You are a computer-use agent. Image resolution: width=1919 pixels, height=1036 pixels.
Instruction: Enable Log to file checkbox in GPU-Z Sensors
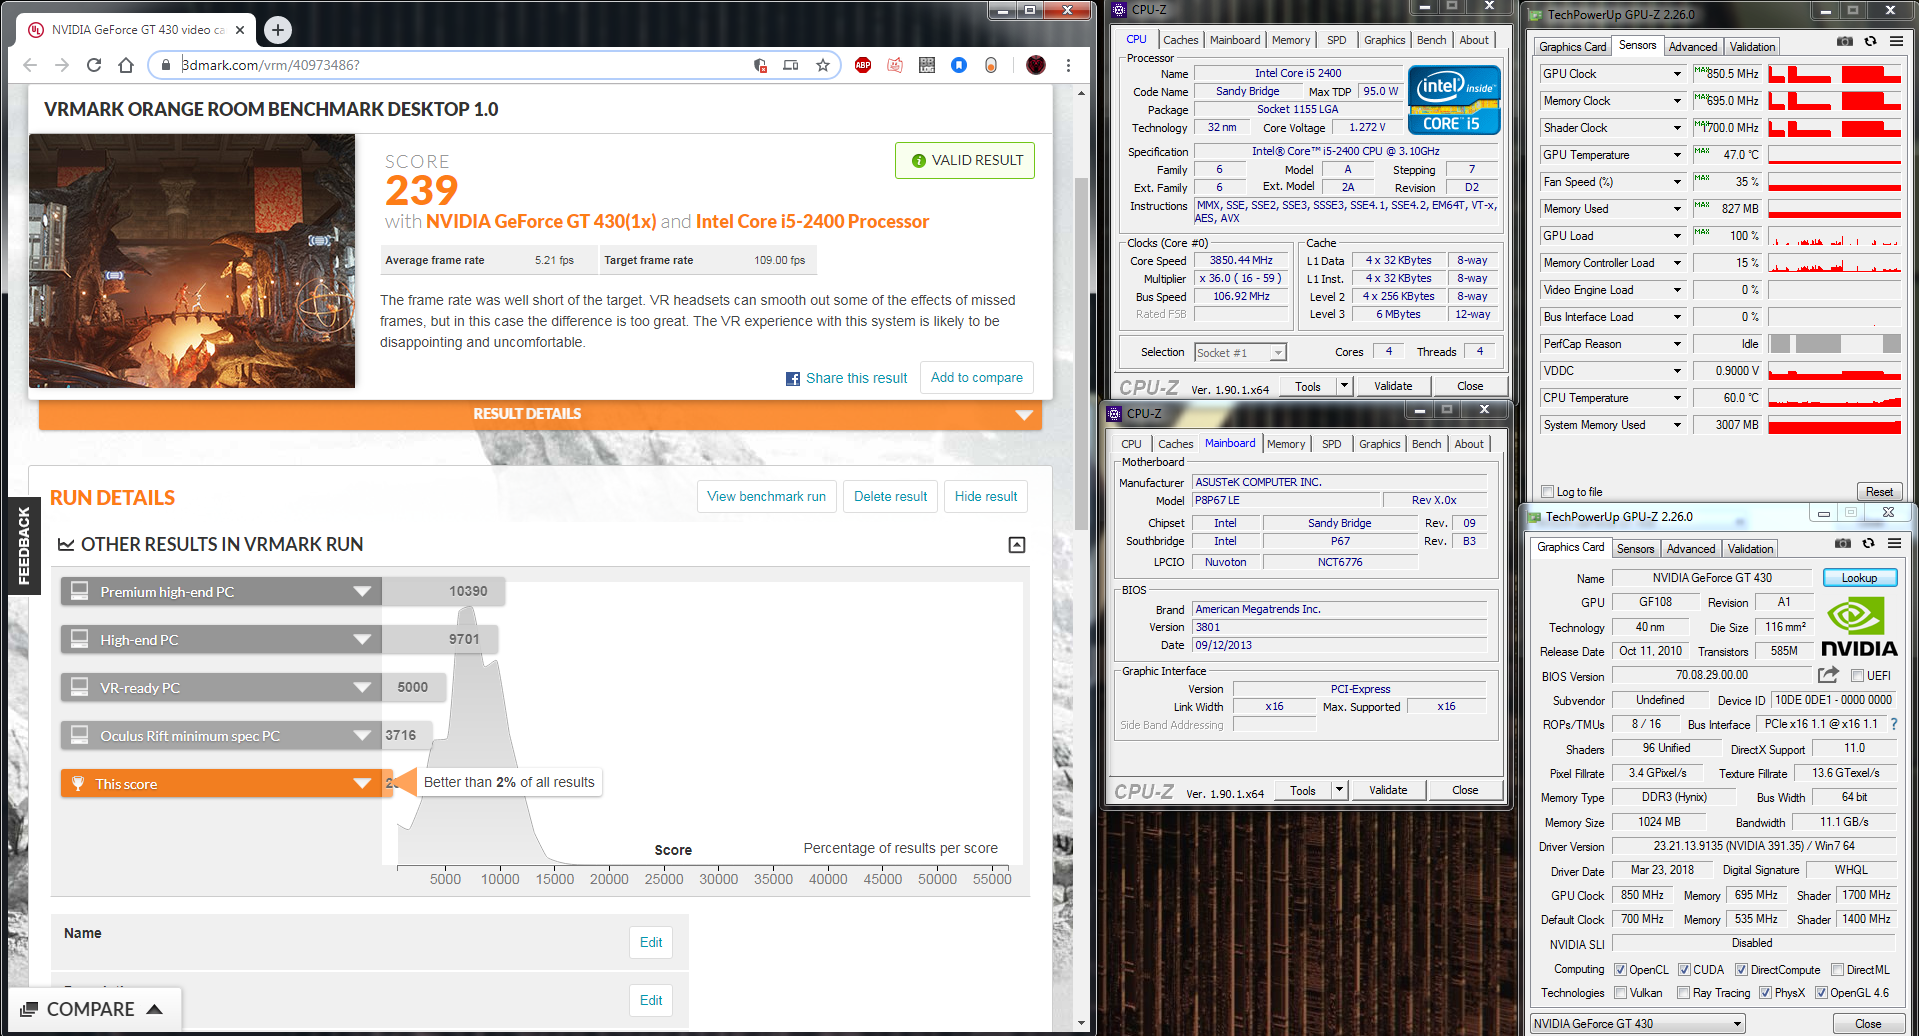[x=1548, y=492]
